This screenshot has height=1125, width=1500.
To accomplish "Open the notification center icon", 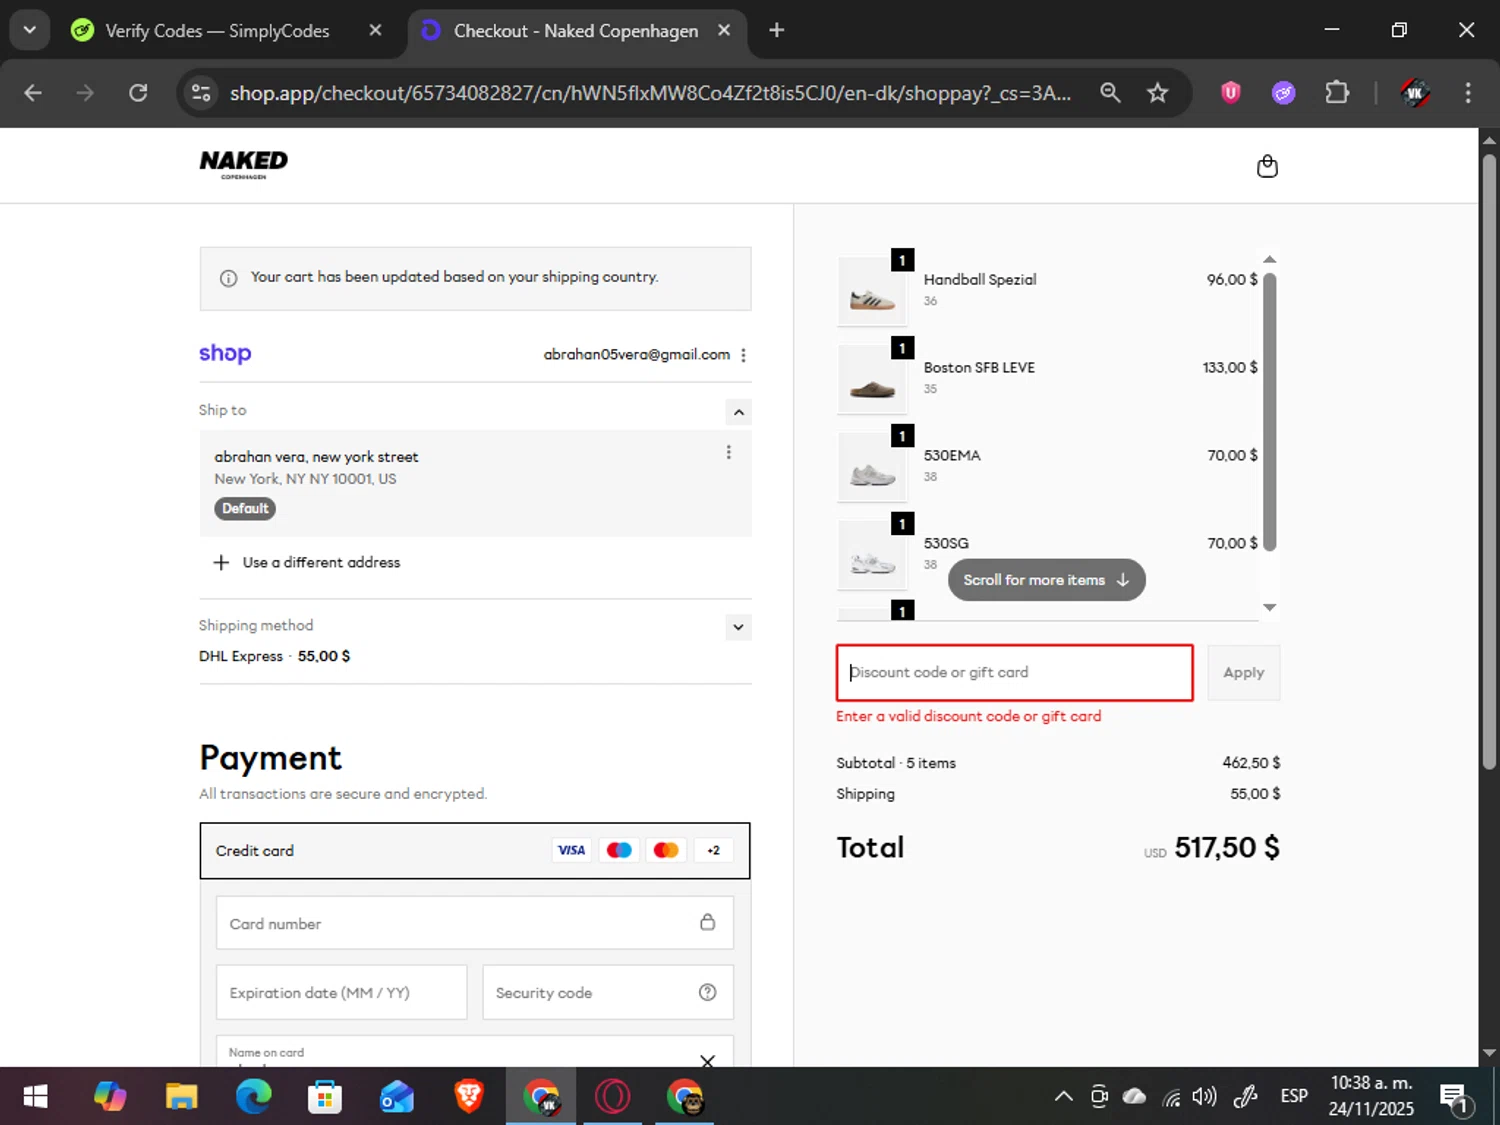I will pyautogui.click(x=1455, y=1098).
